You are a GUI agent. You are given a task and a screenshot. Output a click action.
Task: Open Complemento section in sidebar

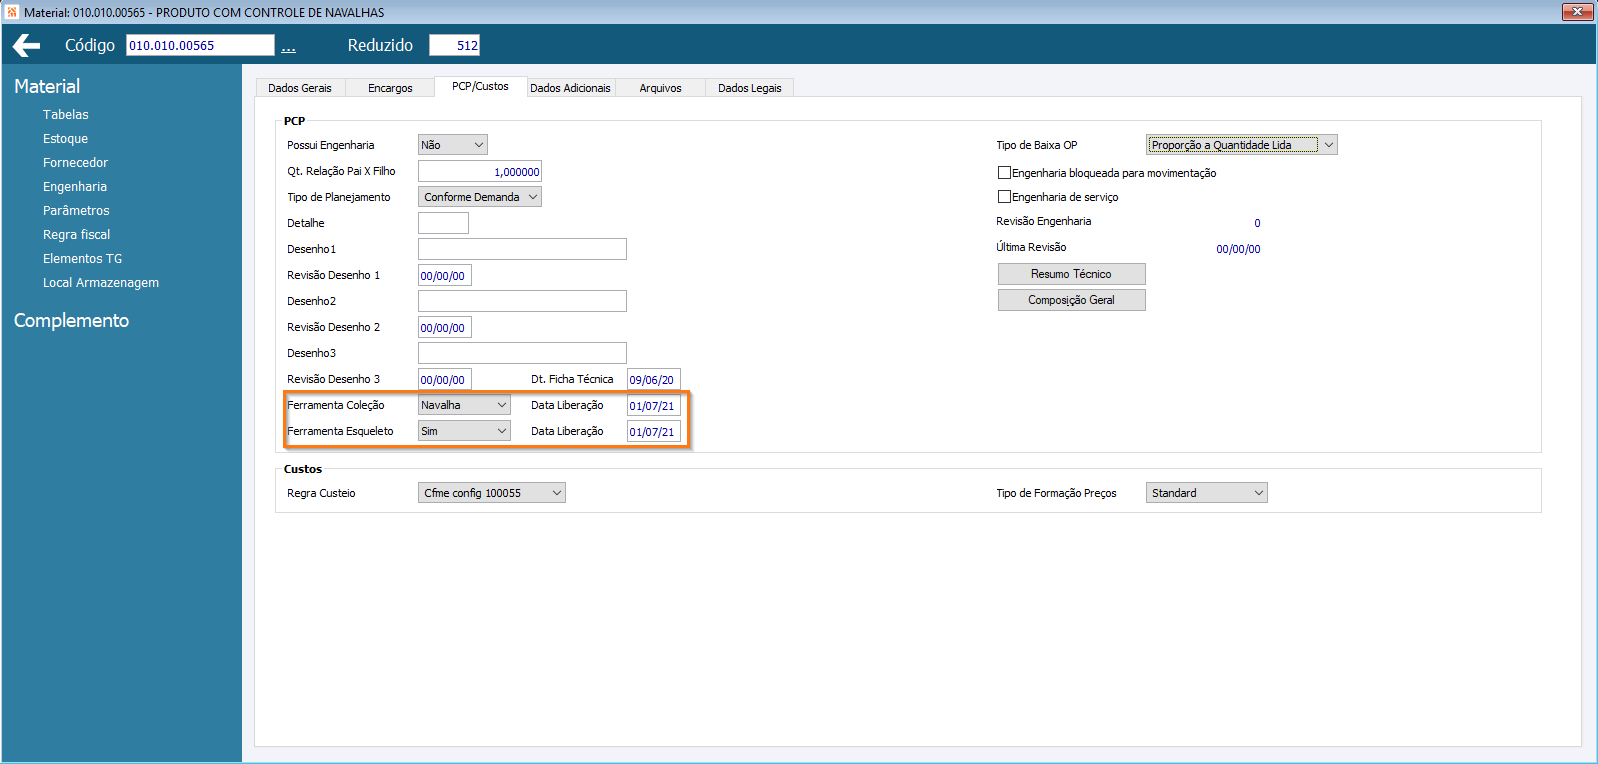point(71,320)
